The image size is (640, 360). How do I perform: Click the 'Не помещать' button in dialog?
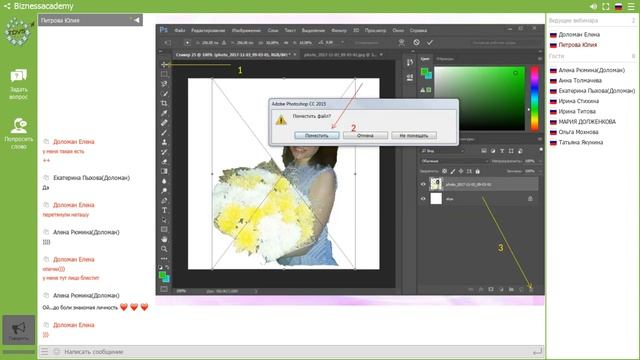pyautogui.click(x=414, y=136)
